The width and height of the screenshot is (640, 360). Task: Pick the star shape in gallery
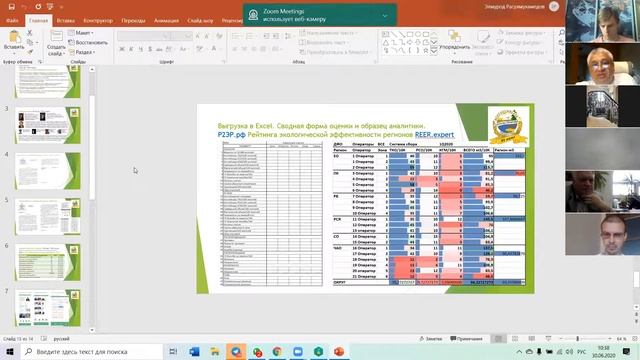tap(426, 51)
